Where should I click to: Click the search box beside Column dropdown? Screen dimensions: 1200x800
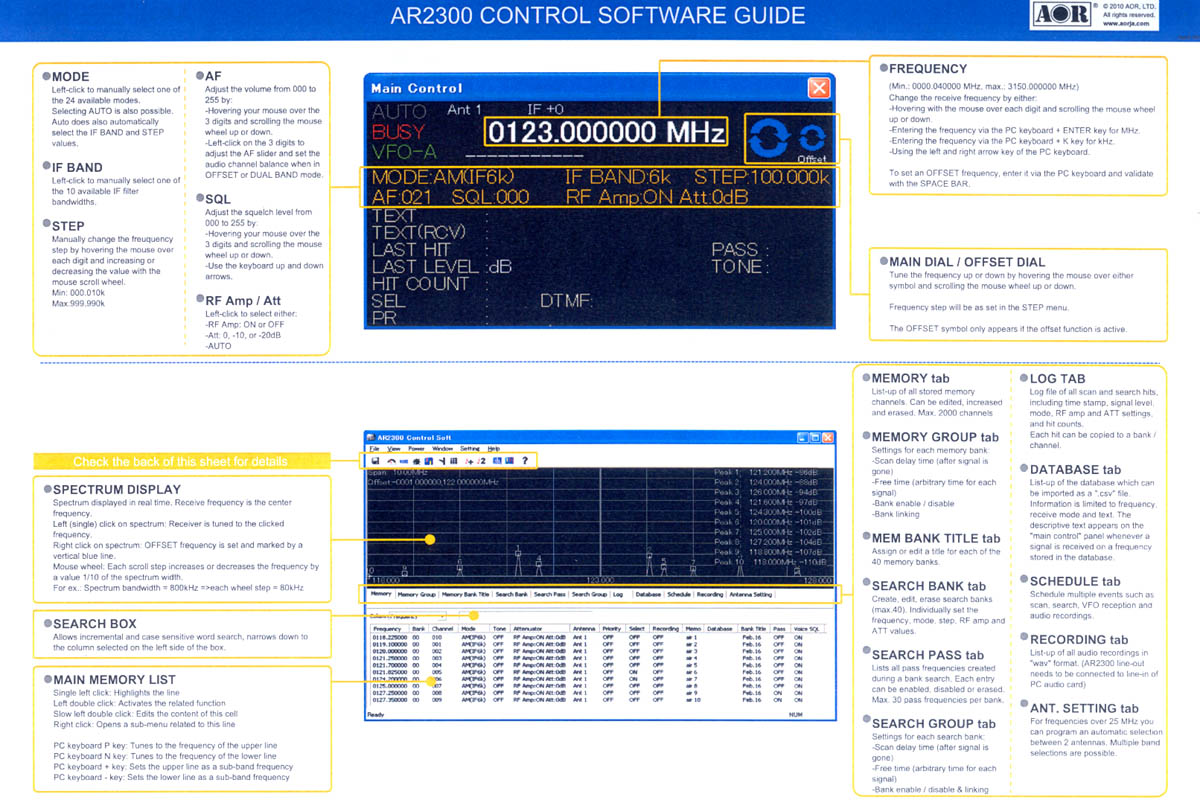(525, 616)
